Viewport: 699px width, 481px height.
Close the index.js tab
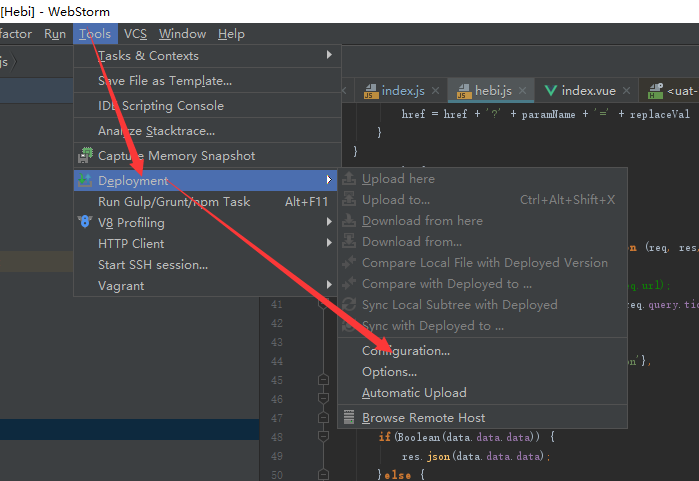coord(436,90)
